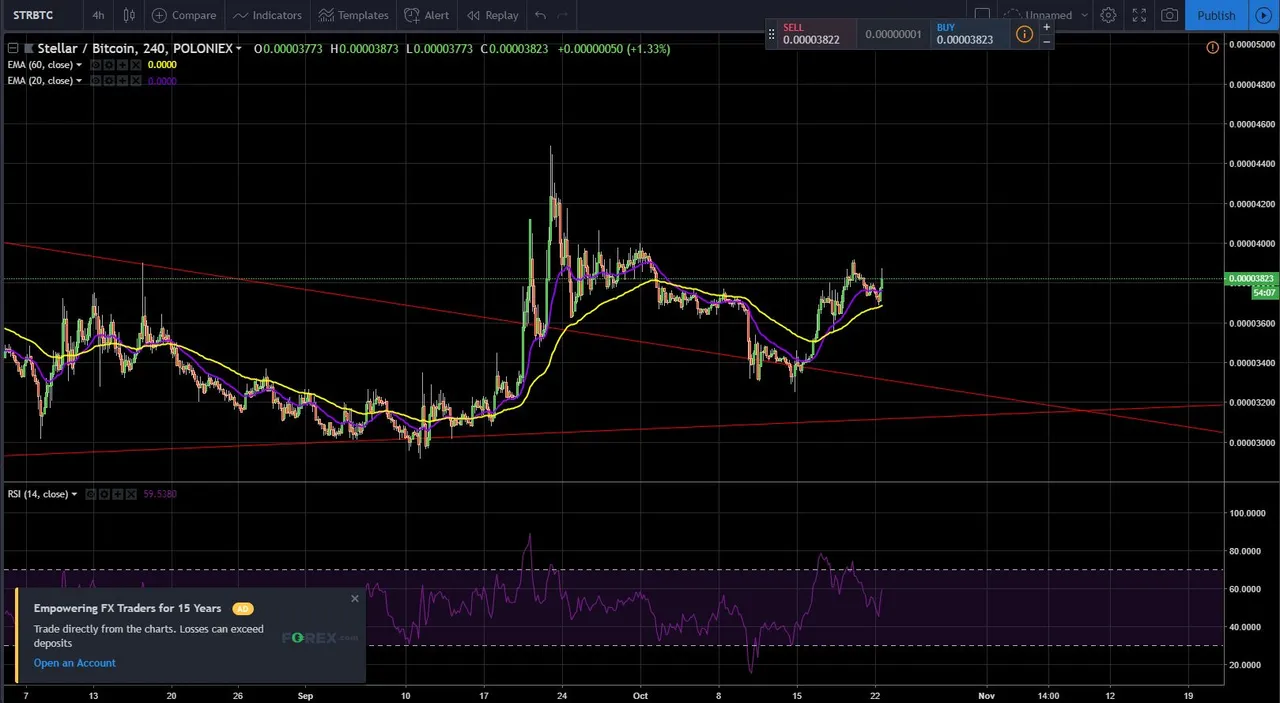Viewport: 1280px width, 703px height.
Task: Increase order quantity with plus stepper
Action: (1046, 27)
